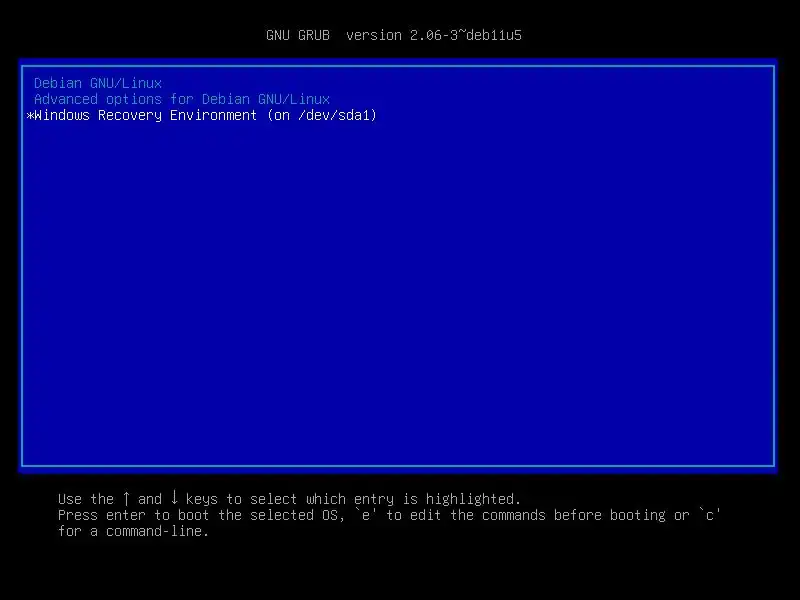800x600 pixels.
Task: Click the 'Use the ↑ and ↓ keys' hint line
Action: coord(289,498)
